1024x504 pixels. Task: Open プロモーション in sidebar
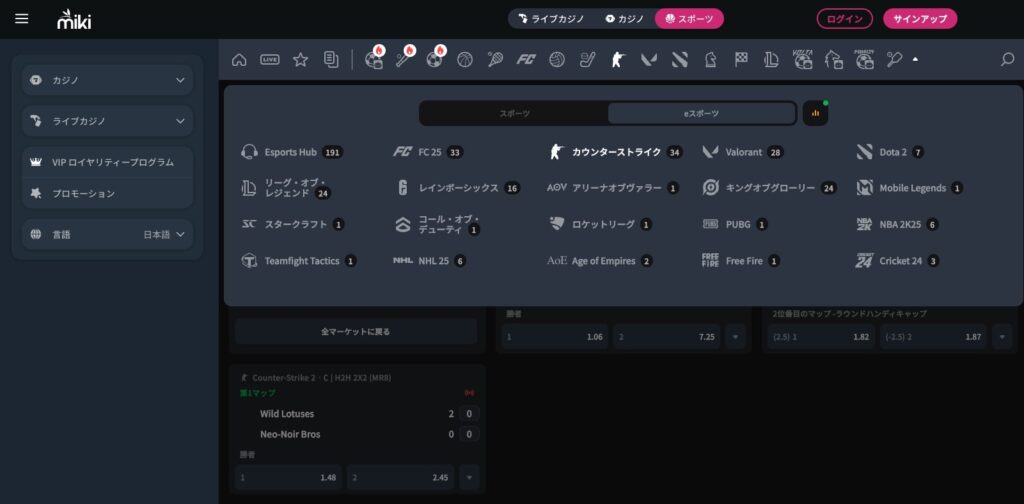108,193
